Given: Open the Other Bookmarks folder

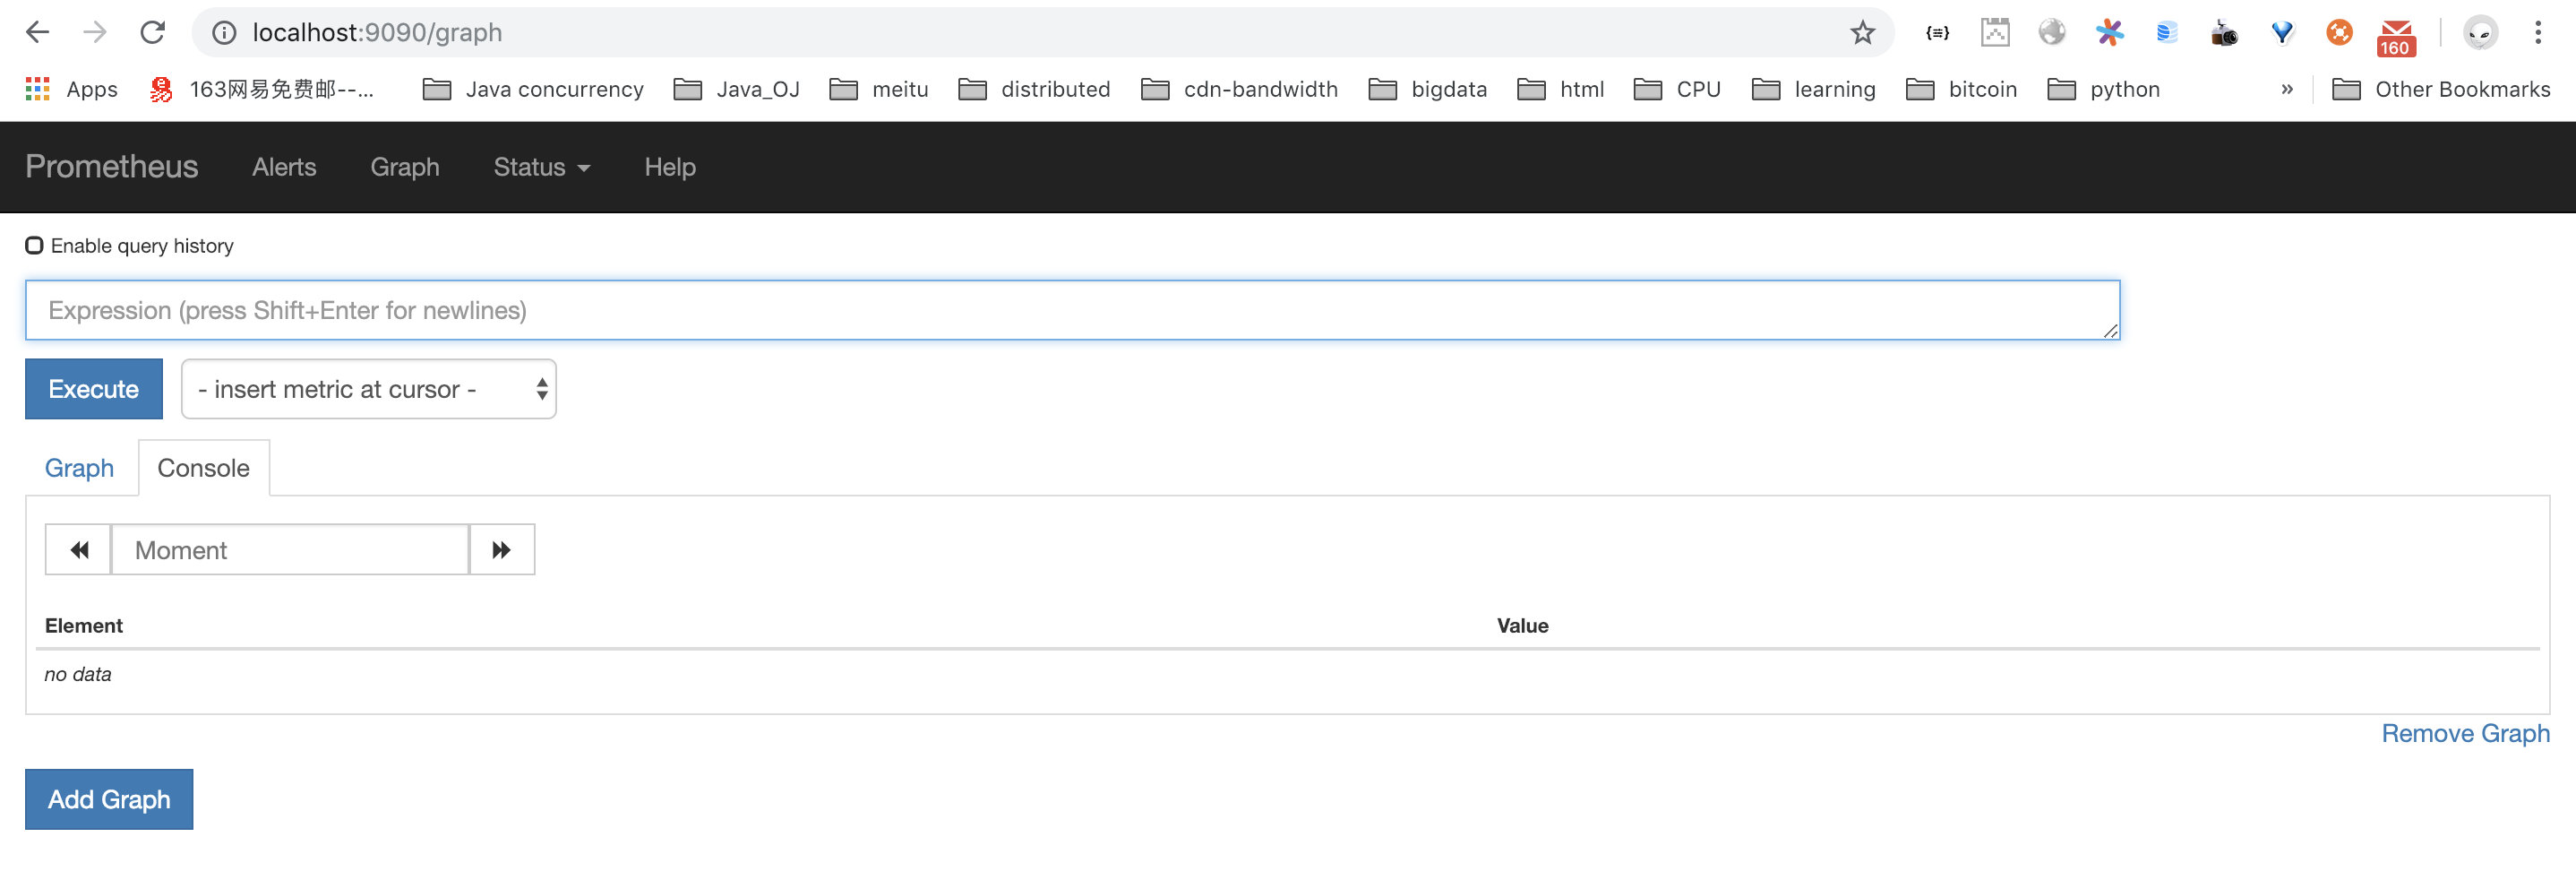Looking at the screenshot, I should click(x=2441, y=89).
